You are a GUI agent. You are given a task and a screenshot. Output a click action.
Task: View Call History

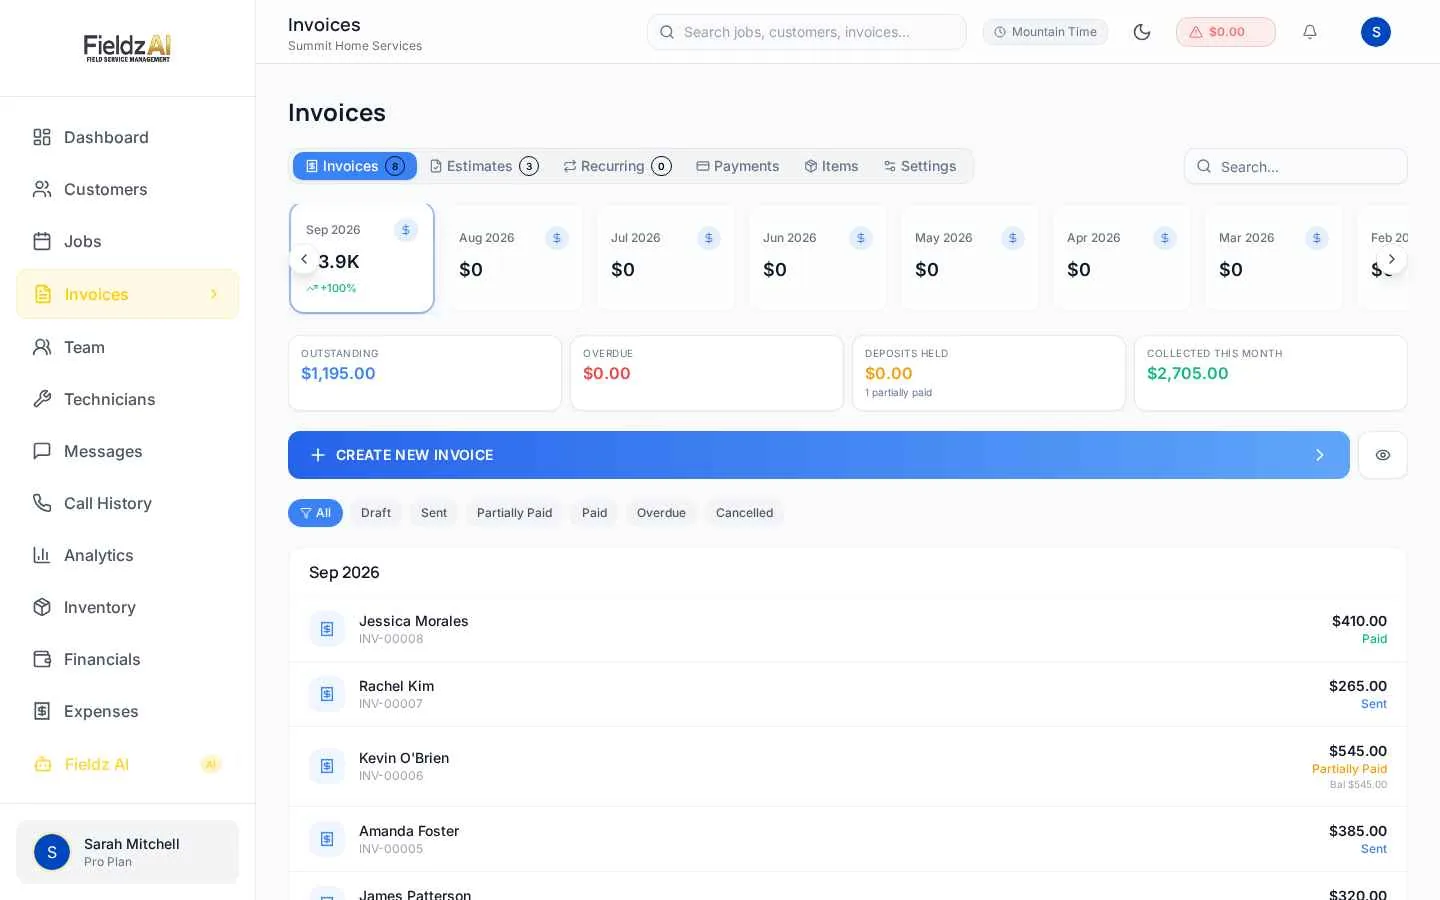tap(127, 503)
